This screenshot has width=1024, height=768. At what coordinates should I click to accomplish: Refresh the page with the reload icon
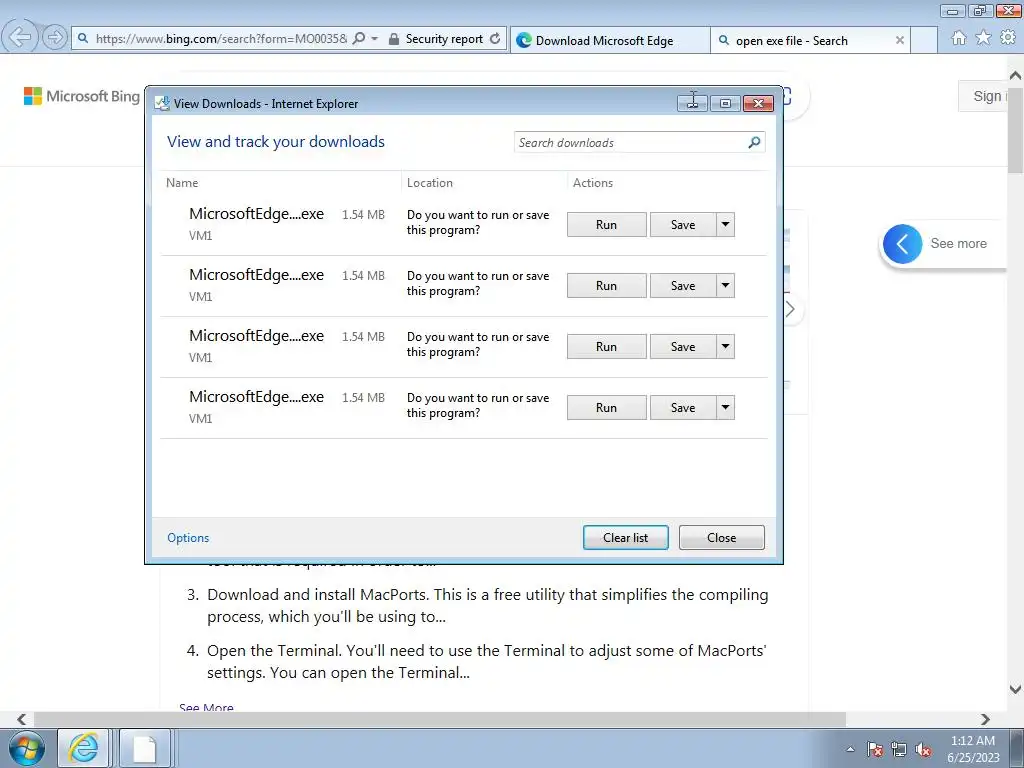pyautogui.click(x=495, y=39)
